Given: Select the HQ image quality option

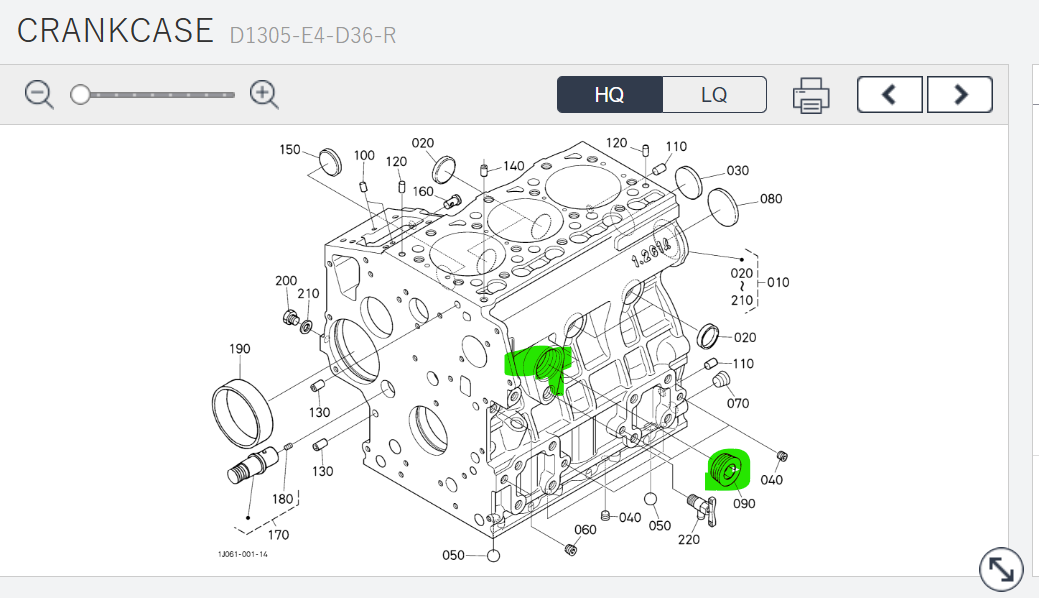Looking at the screenshot, I should (x=609, y=95).
